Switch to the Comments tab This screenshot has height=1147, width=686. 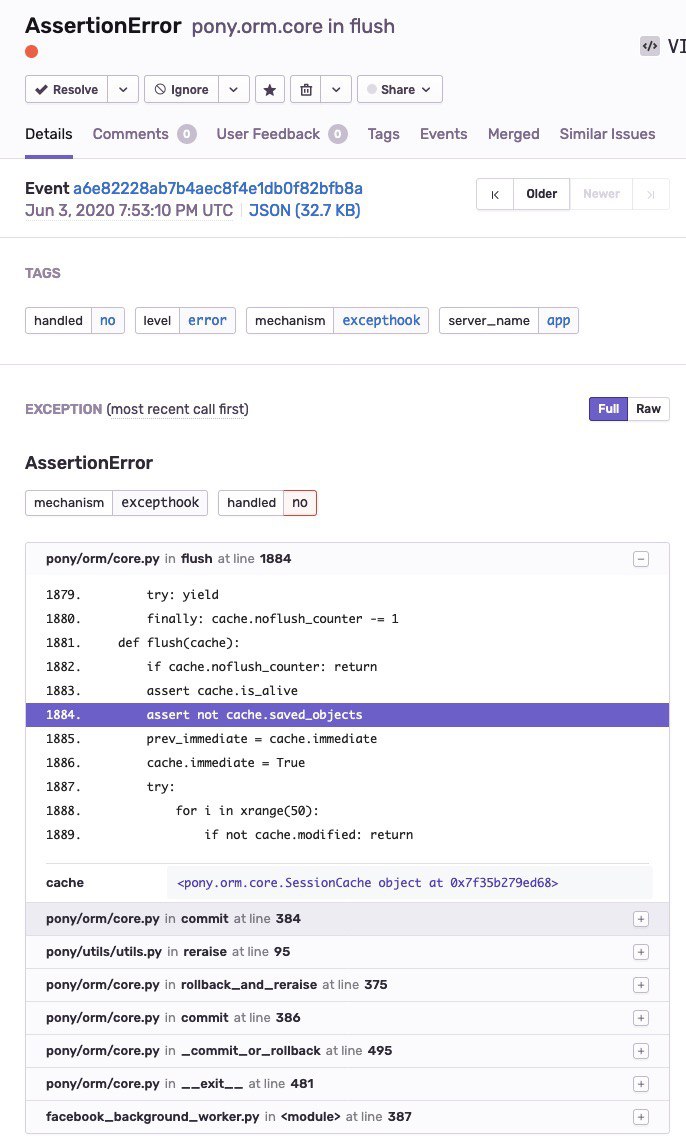point(131,134)
